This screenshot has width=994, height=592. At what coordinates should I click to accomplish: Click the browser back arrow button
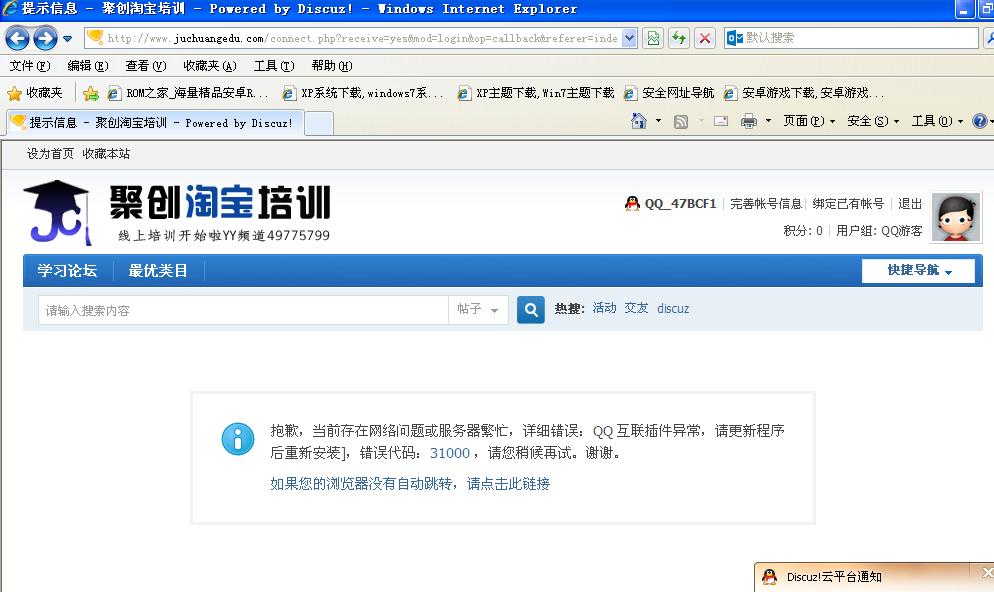[x=17, y=38]
